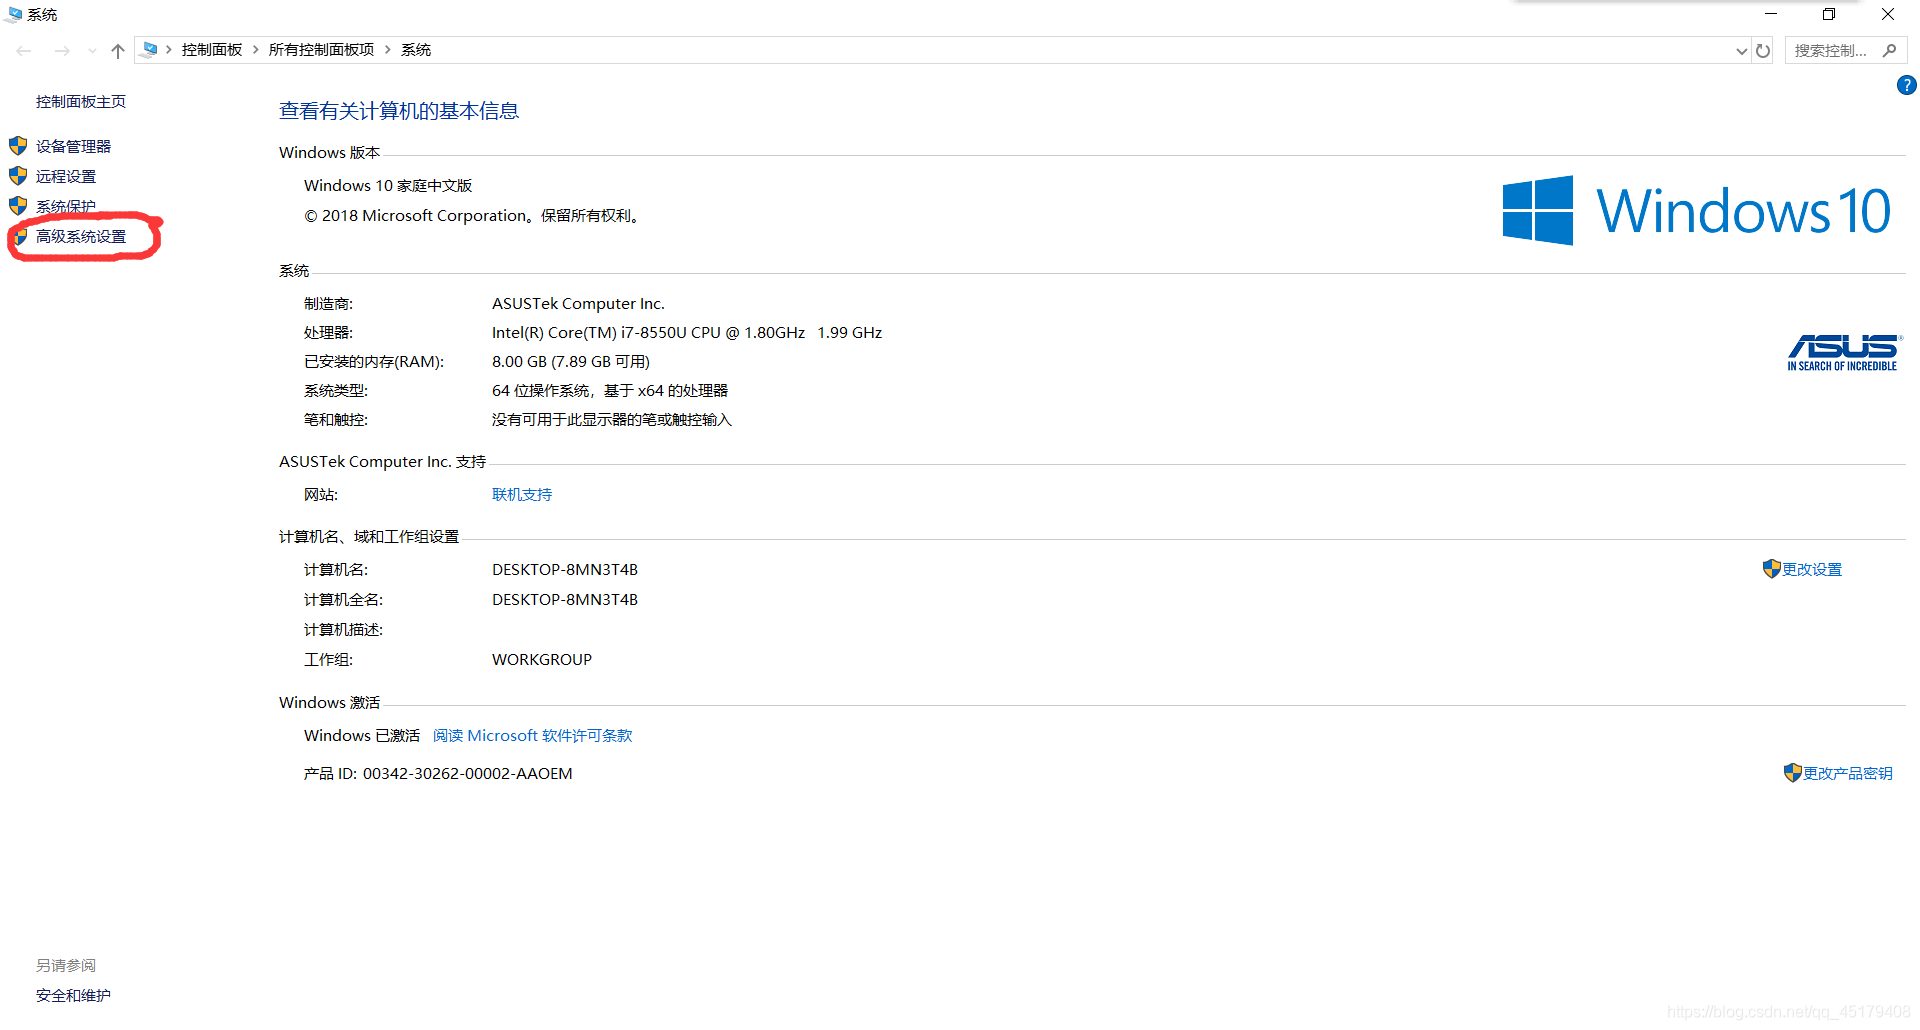Screen dimensions: 1920x1030
Task: Click the Windows 已激活 status text
Action: pyautogui.click(x=362, y=735)
